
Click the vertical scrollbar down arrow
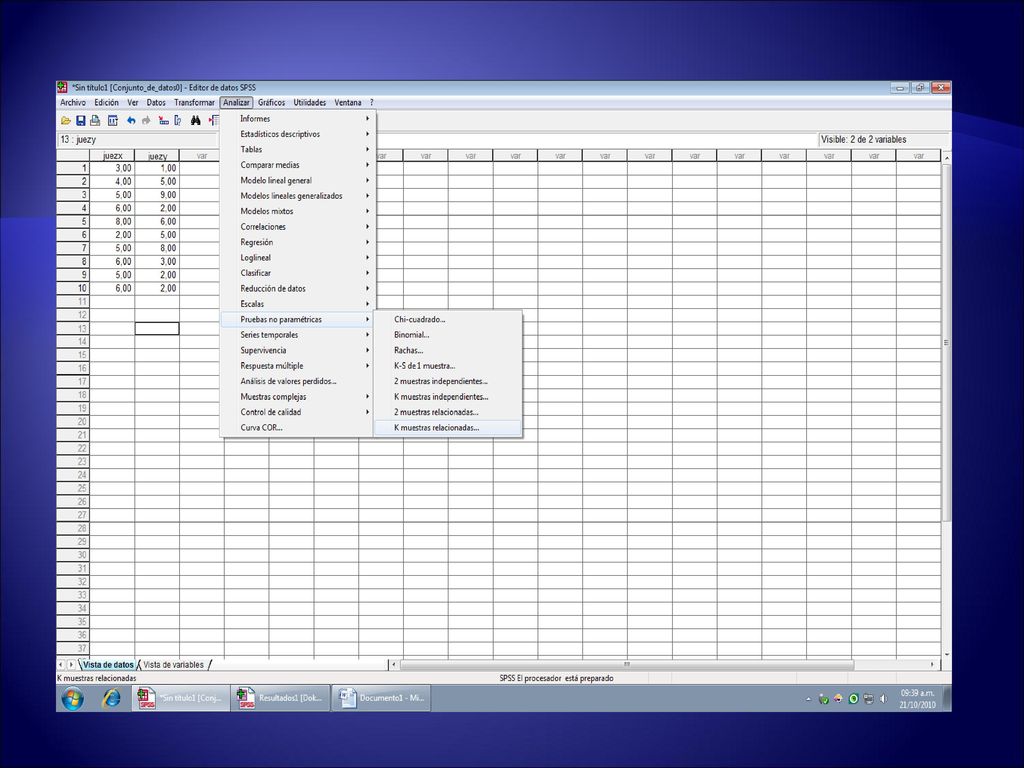point(946,654)
